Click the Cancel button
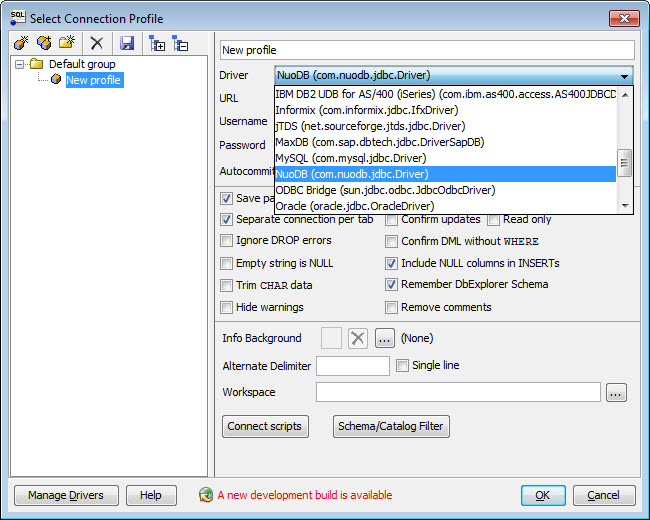The image size is (650, 520). 604,495
